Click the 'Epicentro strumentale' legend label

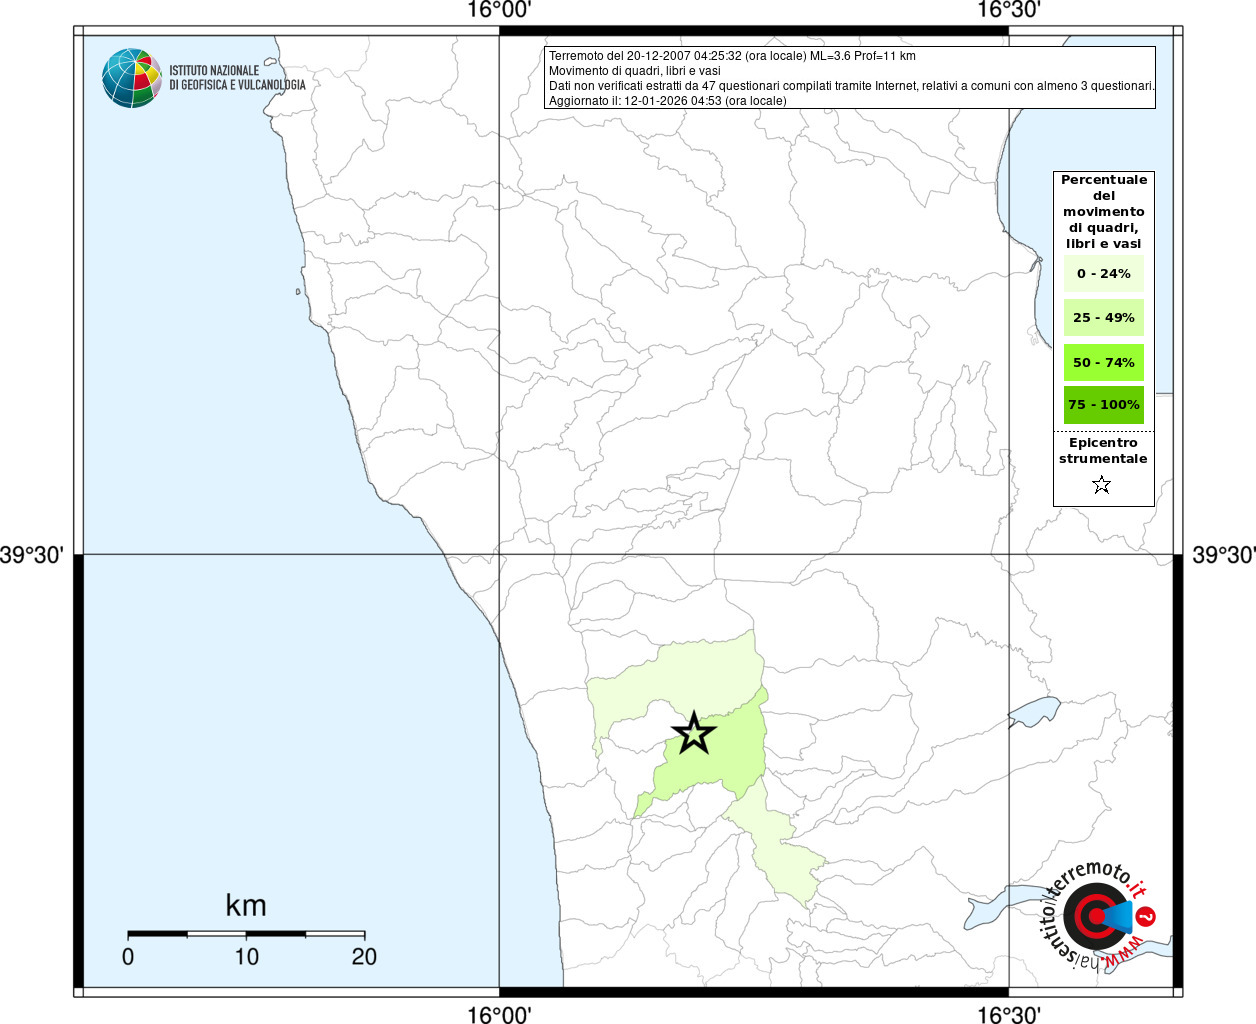coord(1103,451)
